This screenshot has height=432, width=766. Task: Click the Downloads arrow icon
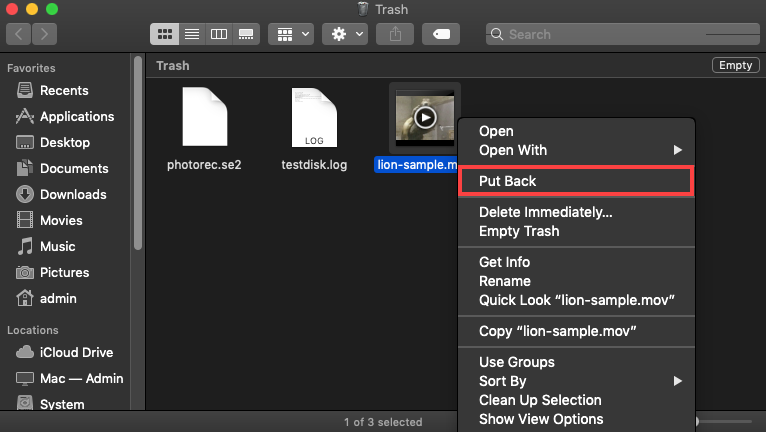point(24,194)
